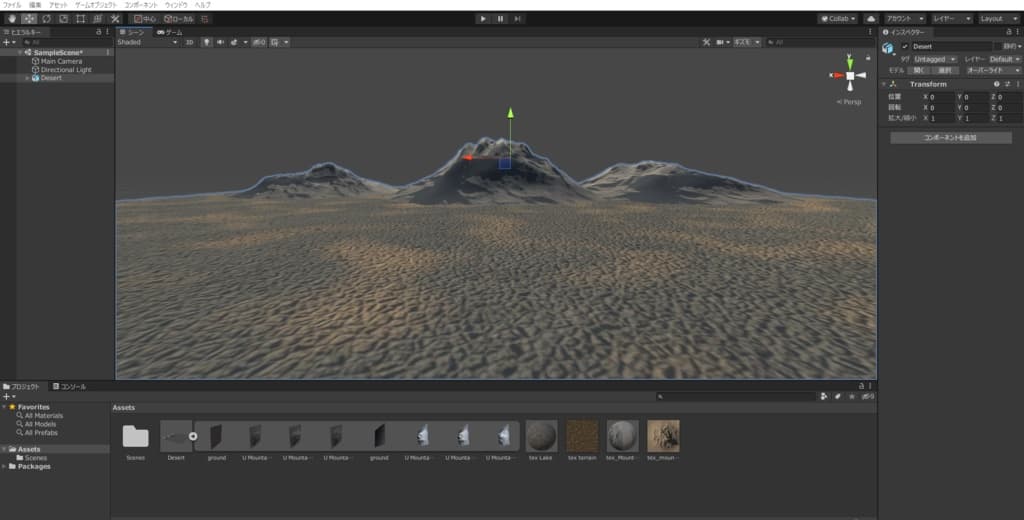Select the tex terrain texture thumbnail
Viewport: 1024px width, 520px height.
coord(581,436)
